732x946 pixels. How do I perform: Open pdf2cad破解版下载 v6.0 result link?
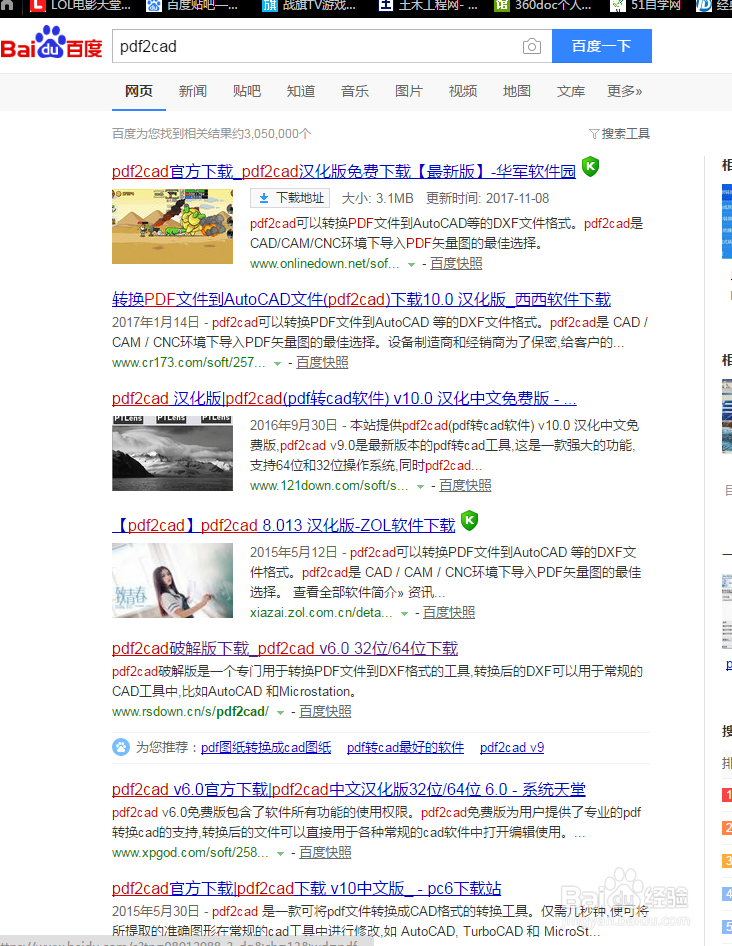click(285, 649)
